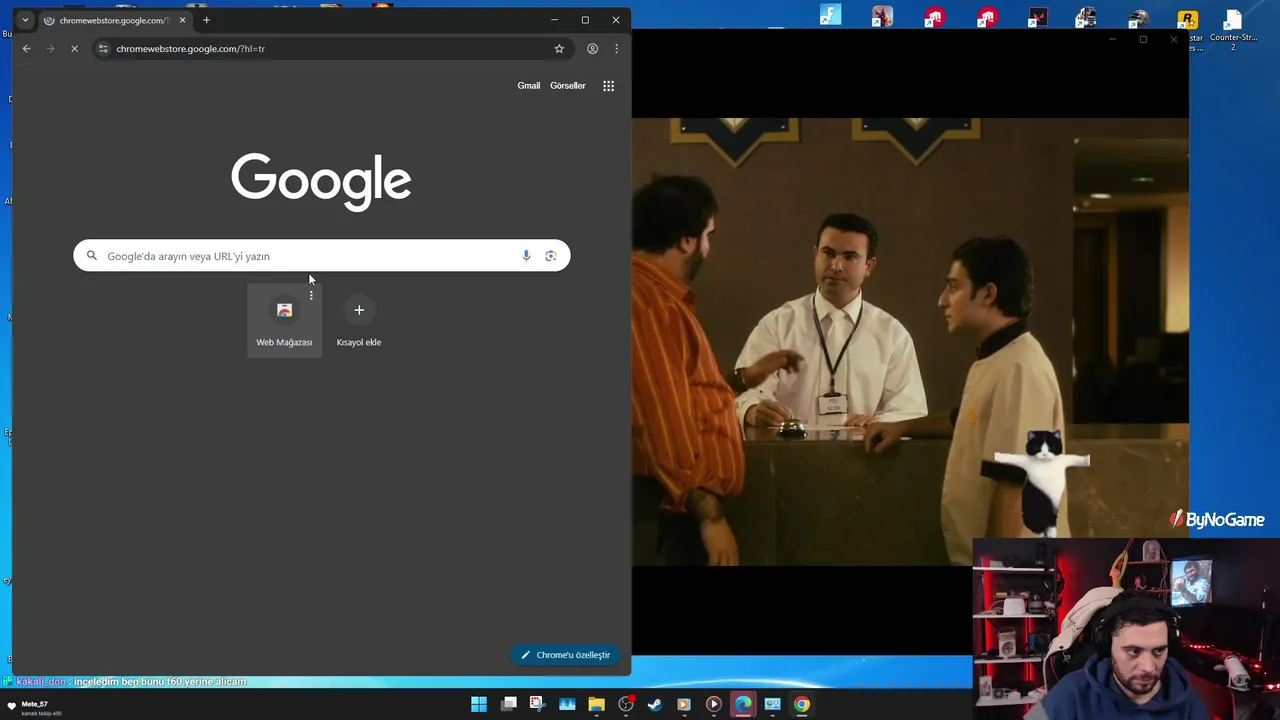Open Chrome's tab search dropdown arrow
This screenshot has height=720, width=1280.
(x=25, y=20)
